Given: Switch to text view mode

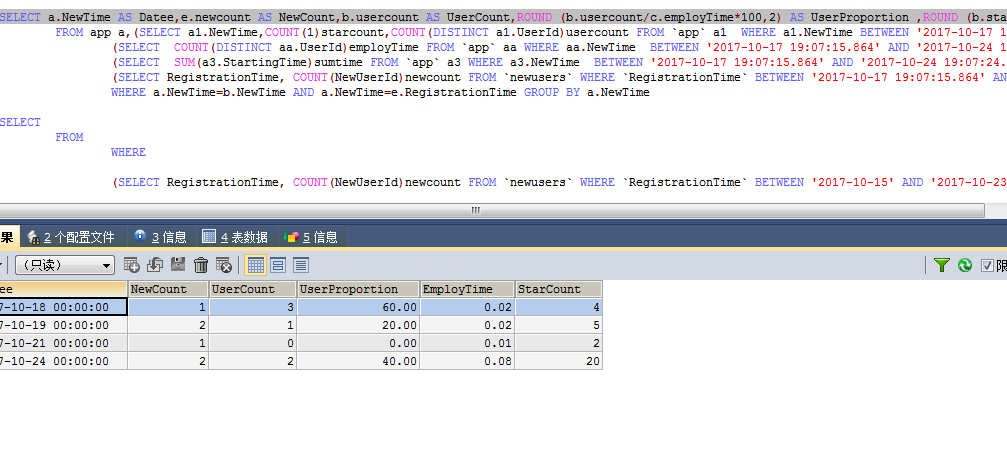Looking at the screenshot, I should [301, 265].
